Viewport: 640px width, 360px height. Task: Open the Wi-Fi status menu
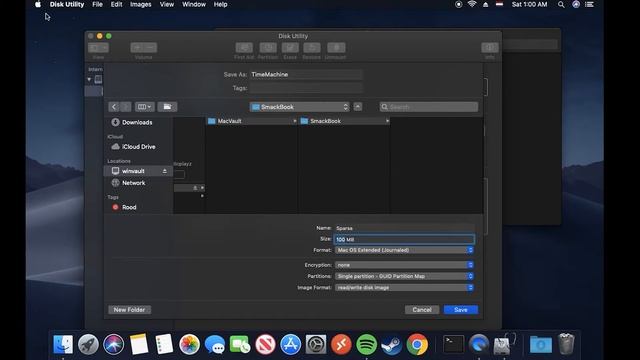pyautogui.click(x=472, y=4)
